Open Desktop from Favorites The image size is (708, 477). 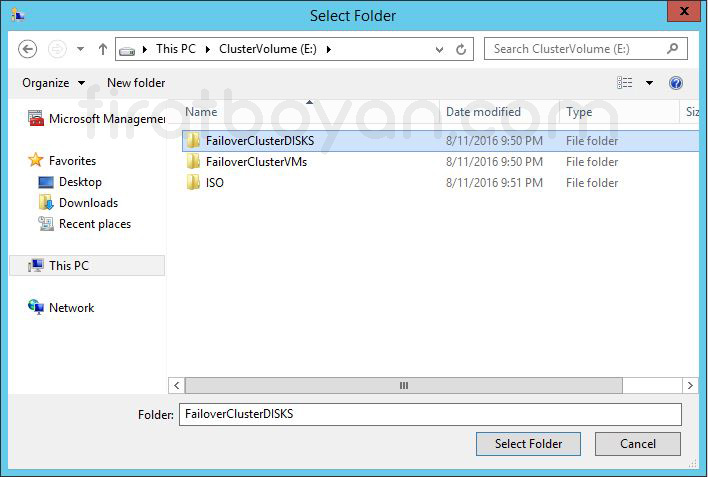[x=80, y=182]
